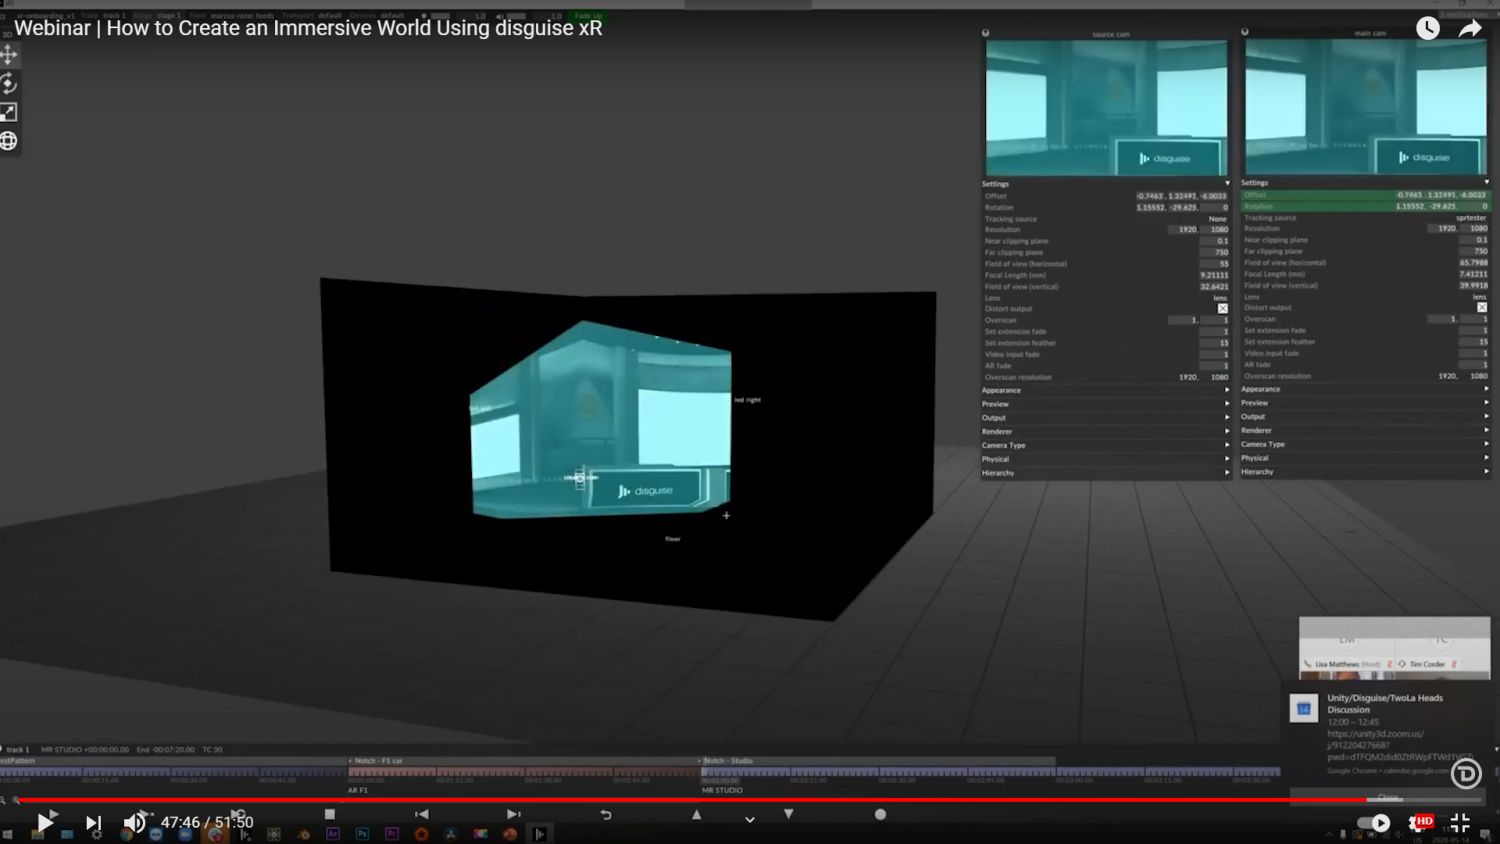Select the scale tool icon
1500x844 pixels.
(x=8, y=113)
